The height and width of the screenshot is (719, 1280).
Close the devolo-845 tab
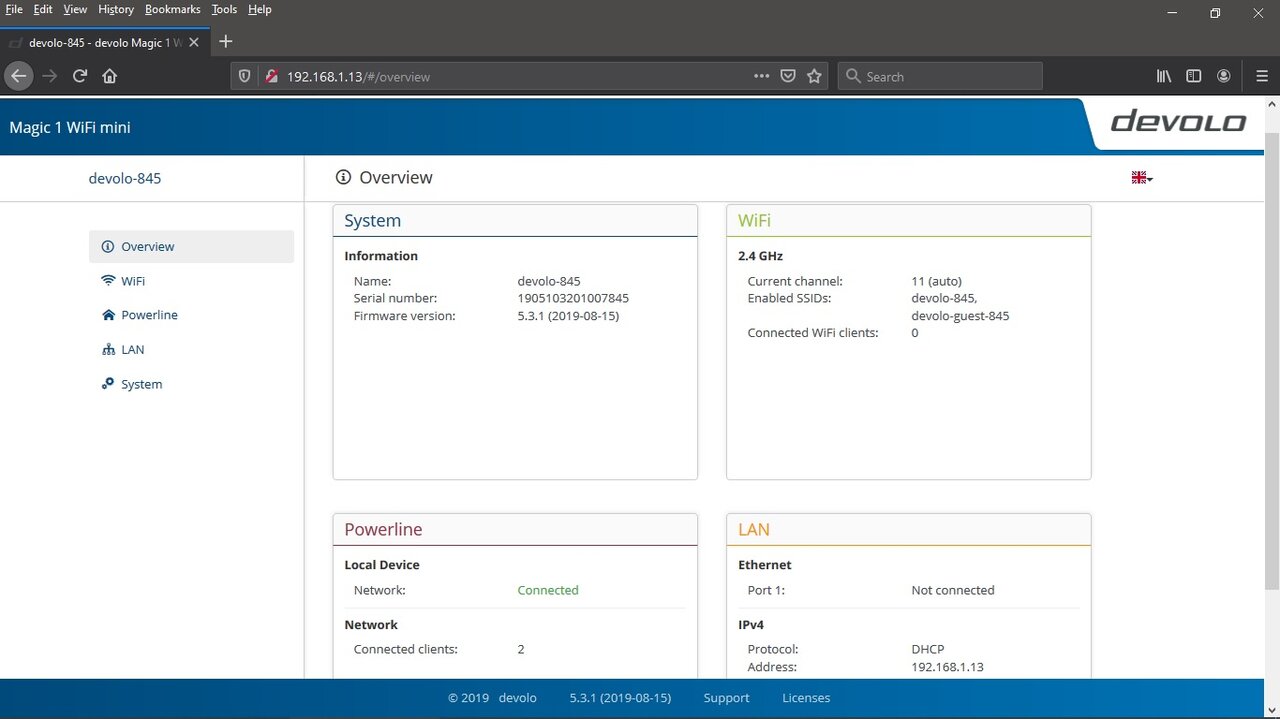[x=194, y=43]
